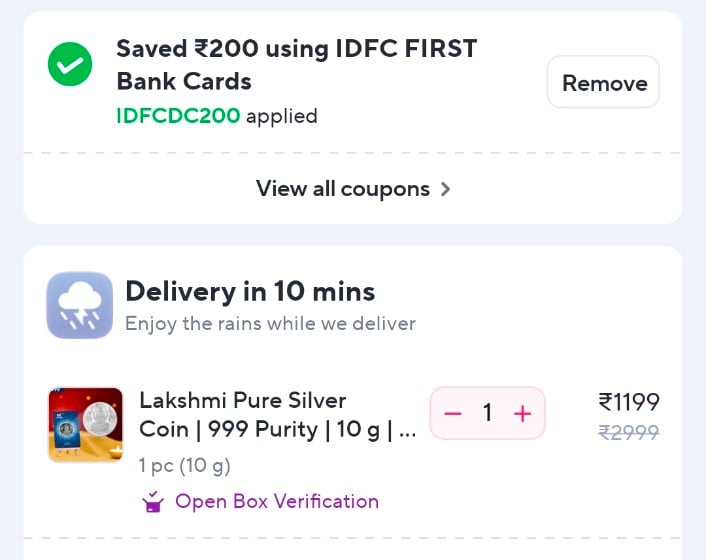Click the ₹1199 discounted price

pyautogui.click(x=629, y=402)
